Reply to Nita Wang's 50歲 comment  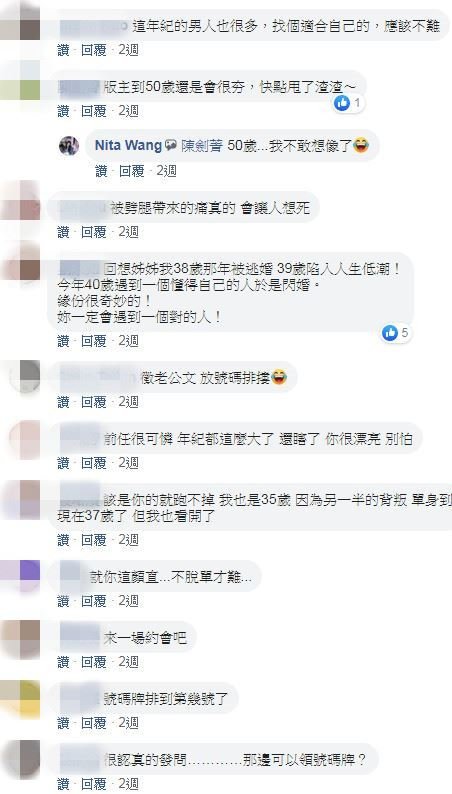point(132,171)
